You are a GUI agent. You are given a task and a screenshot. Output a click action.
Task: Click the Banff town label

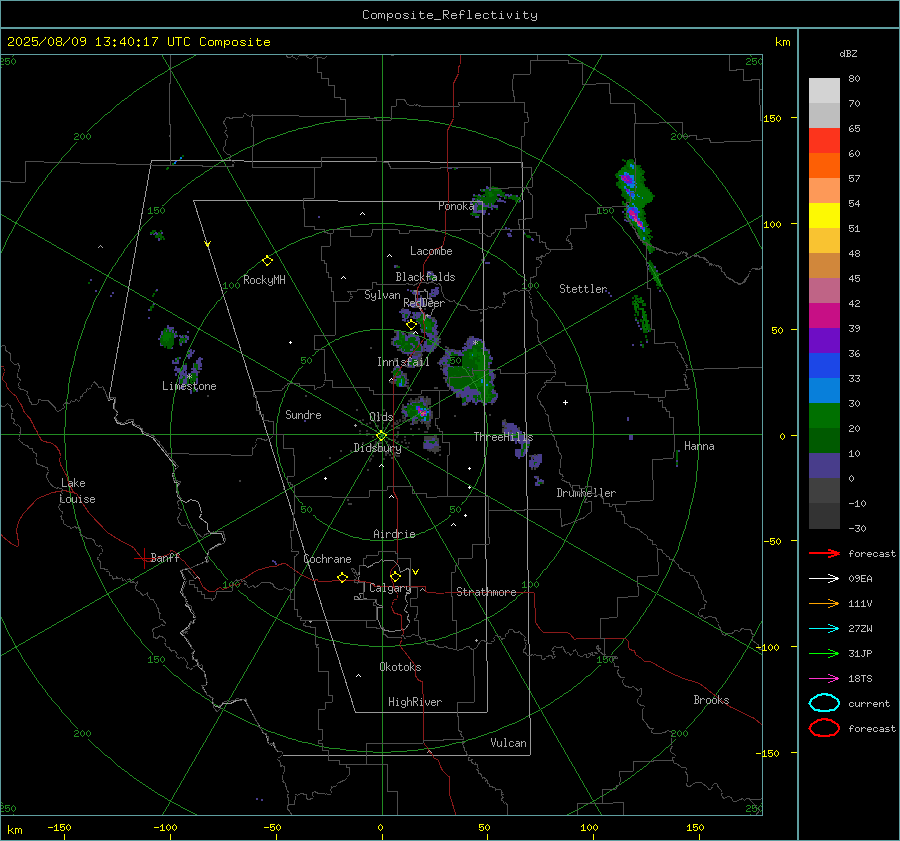[x=165, y=557]
